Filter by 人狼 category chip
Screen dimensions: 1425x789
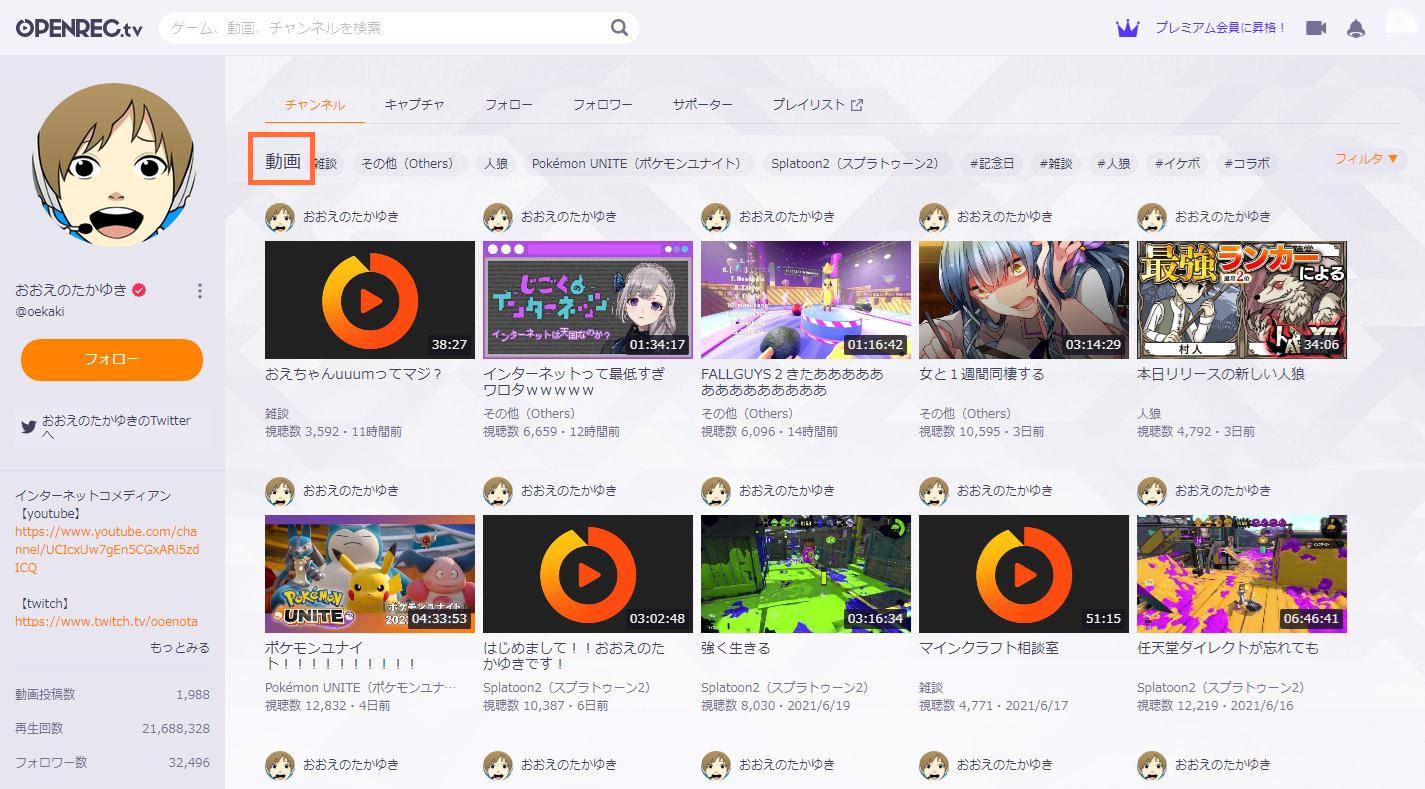click(496, 164)
